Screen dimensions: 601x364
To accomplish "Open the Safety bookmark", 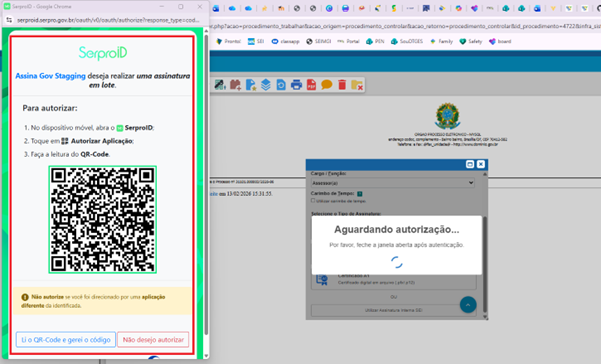I will pyautogui.click(x=471, y=41).
